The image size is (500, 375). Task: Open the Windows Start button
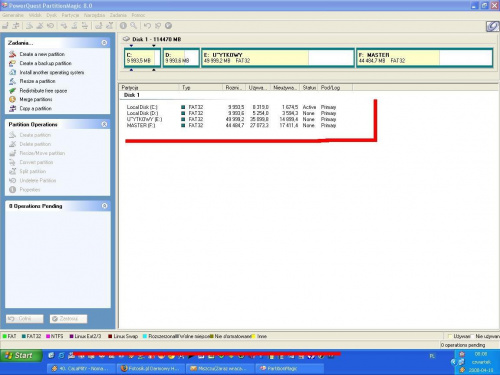coord(21,356)
